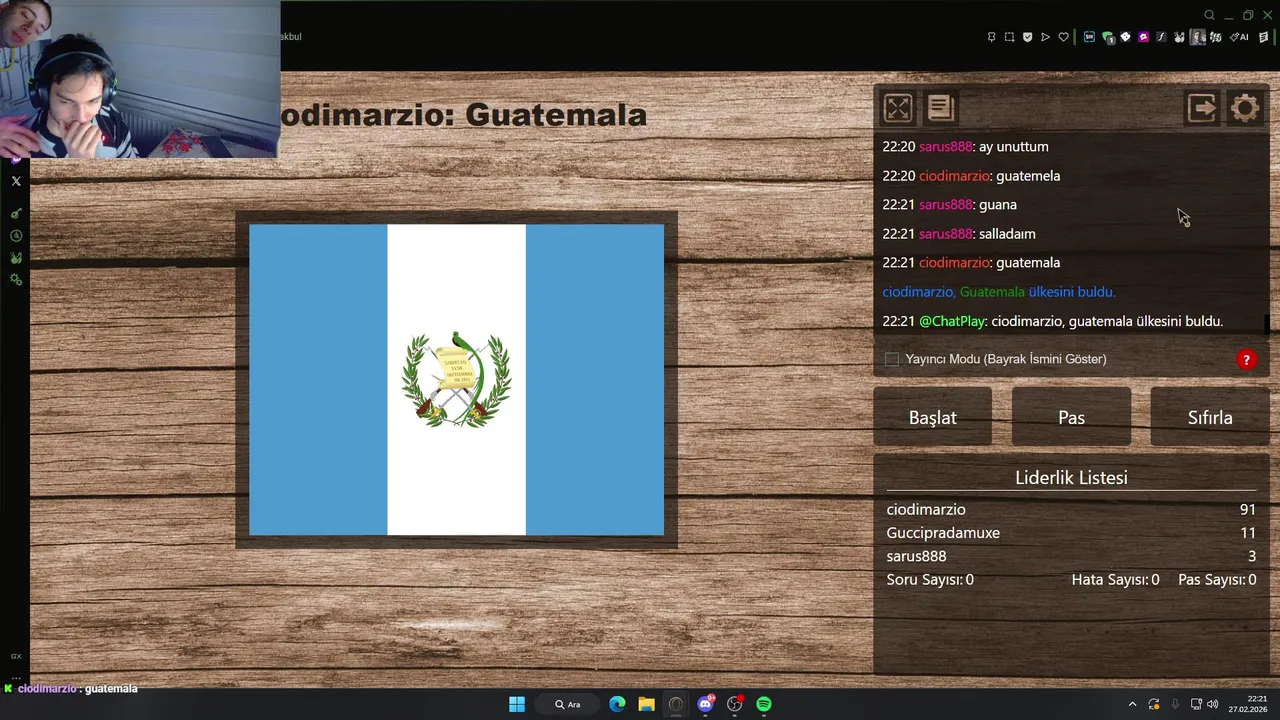Click the purple extension icon in toolbar

(1143, 37)
